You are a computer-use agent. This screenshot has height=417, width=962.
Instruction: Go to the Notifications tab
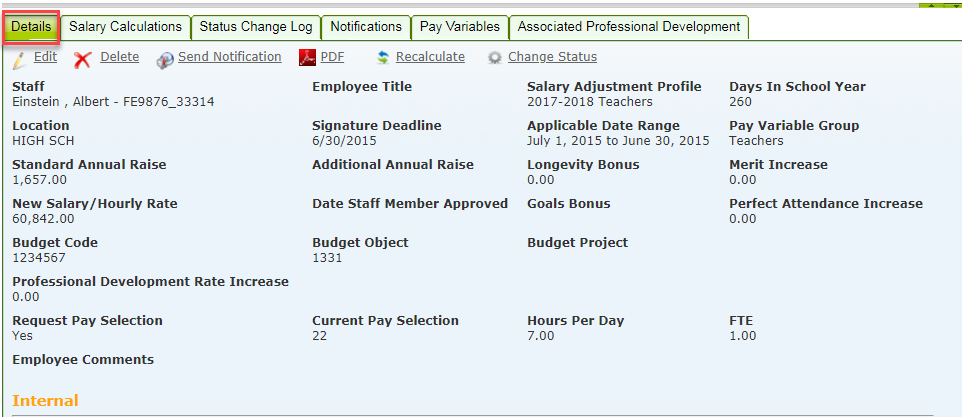366,27
